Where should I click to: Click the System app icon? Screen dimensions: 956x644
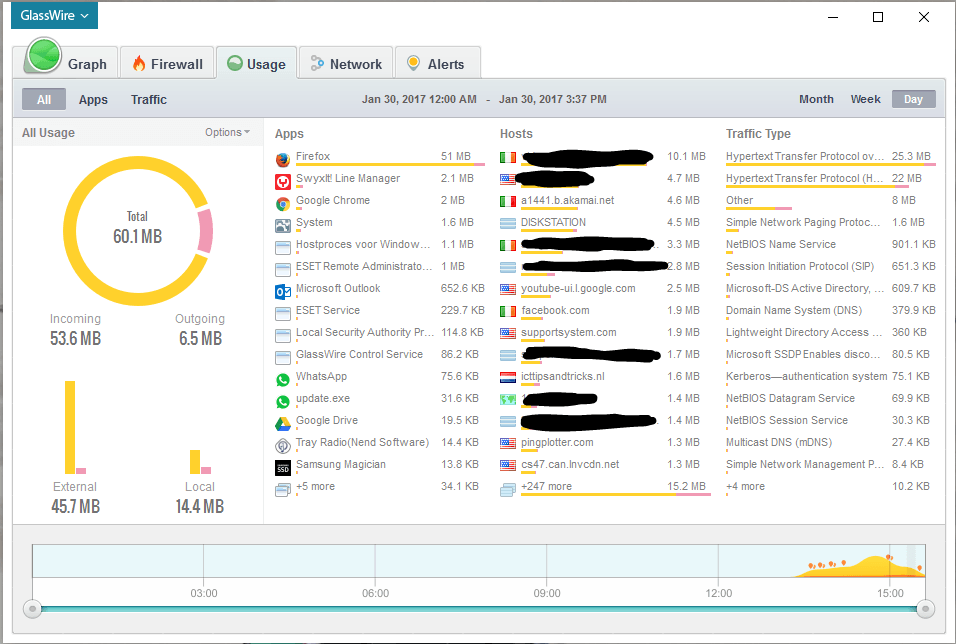[x=282, y=226]
